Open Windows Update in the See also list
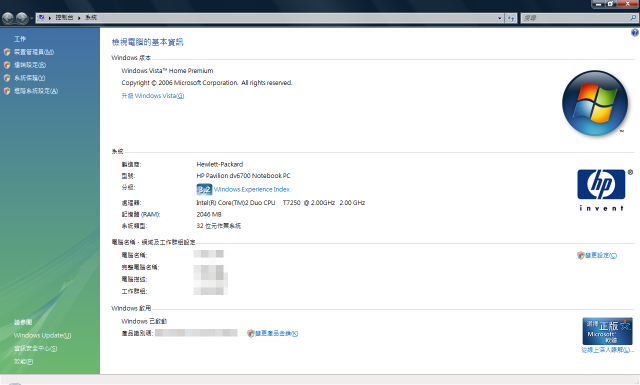Screen dimensions: 640x385 (x=42, y=335)
